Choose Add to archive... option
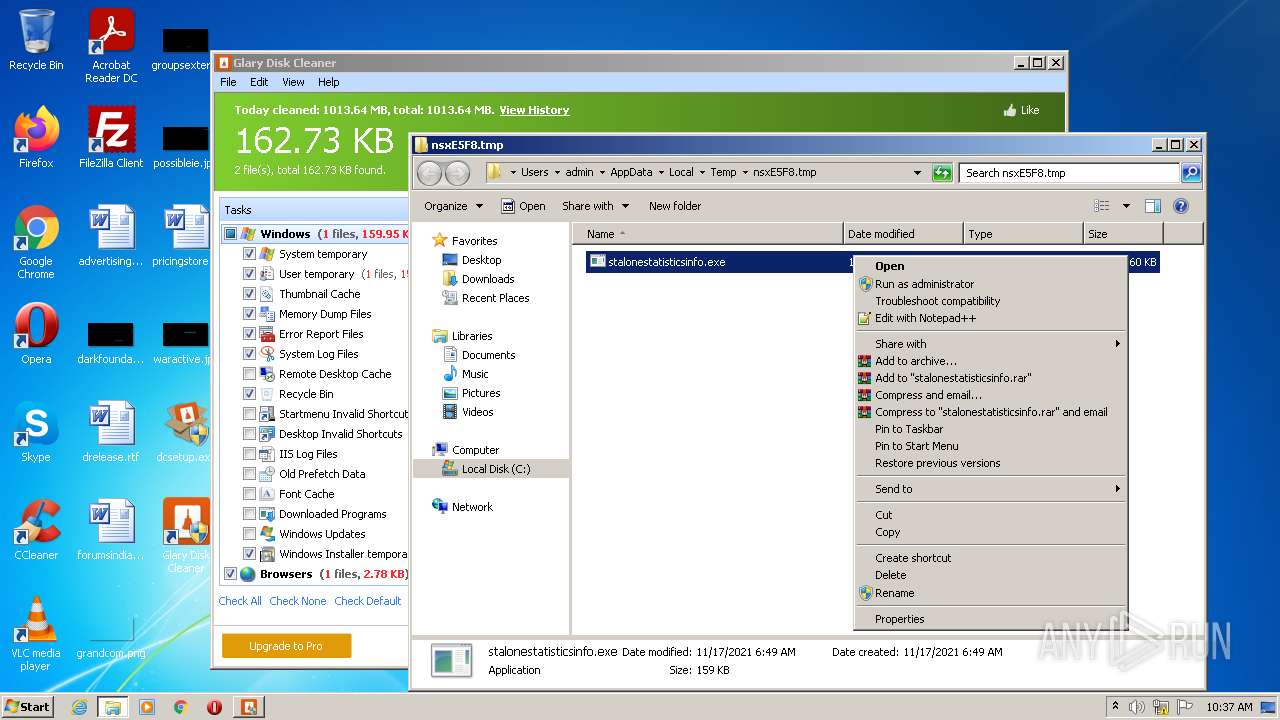 point(990,361)
